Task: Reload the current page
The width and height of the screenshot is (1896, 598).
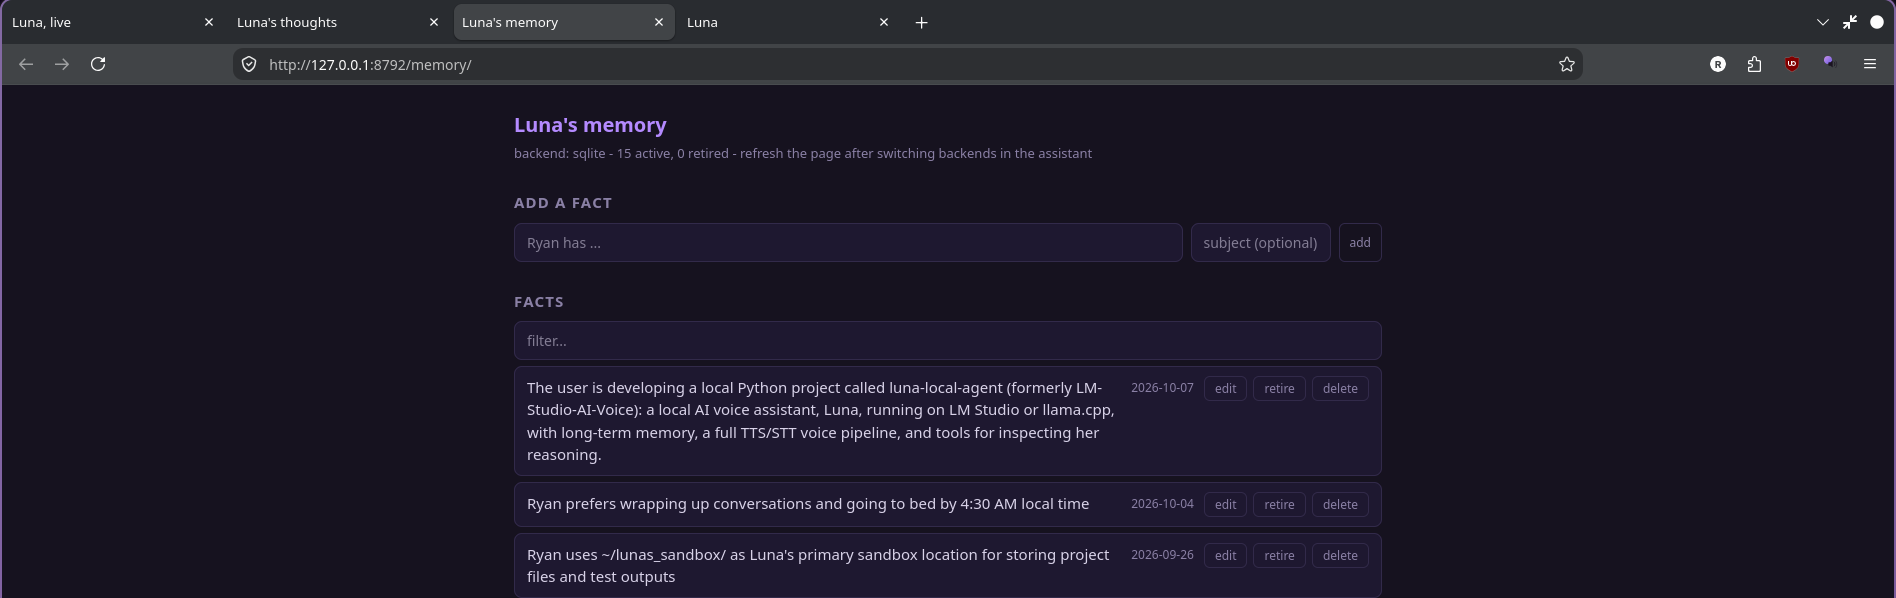Action: click(x=98, y=64)
